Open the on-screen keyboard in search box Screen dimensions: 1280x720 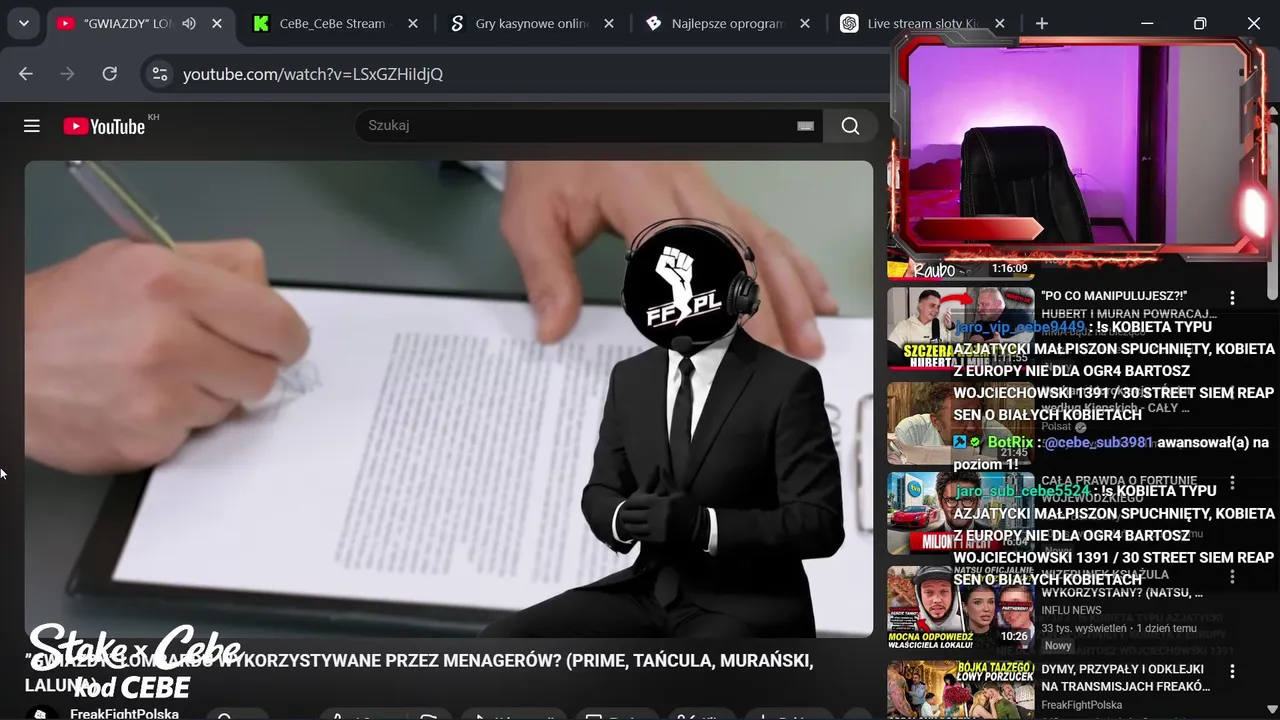coord(805,126)
